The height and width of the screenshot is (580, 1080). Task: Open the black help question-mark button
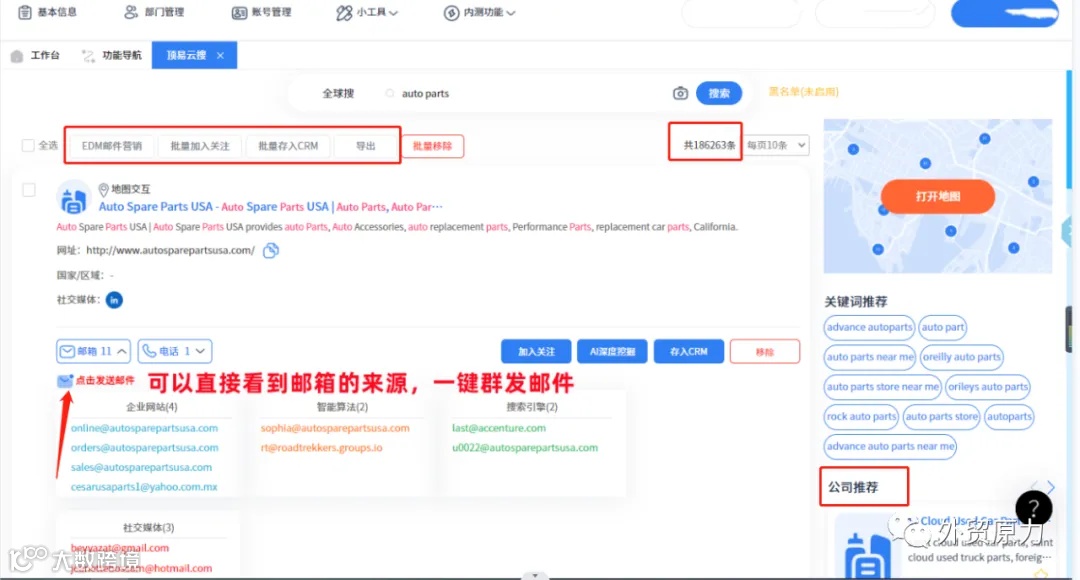(x=1033, y=508)
